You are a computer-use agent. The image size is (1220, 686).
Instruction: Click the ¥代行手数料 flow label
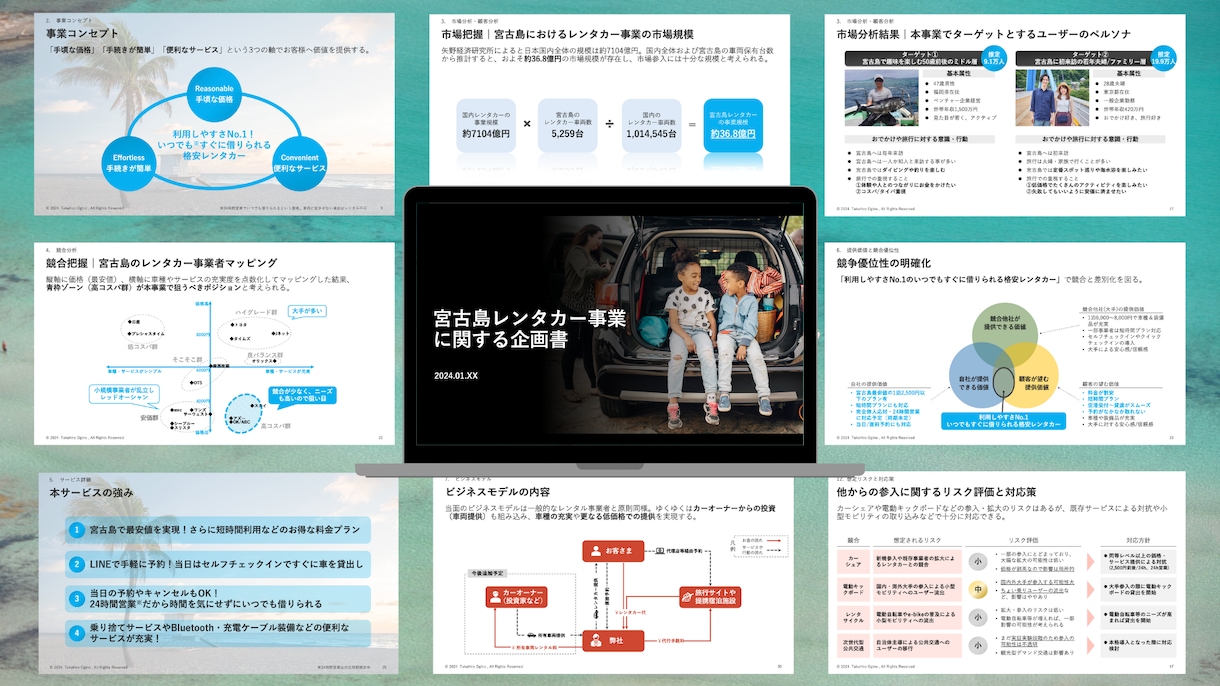[x=671, y=639]
